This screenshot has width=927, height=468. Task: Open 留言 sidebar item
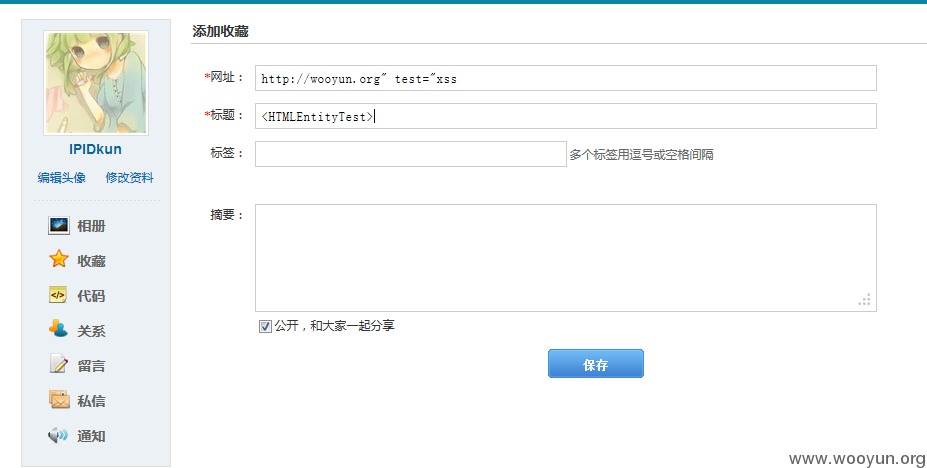[x=91, y=366]
